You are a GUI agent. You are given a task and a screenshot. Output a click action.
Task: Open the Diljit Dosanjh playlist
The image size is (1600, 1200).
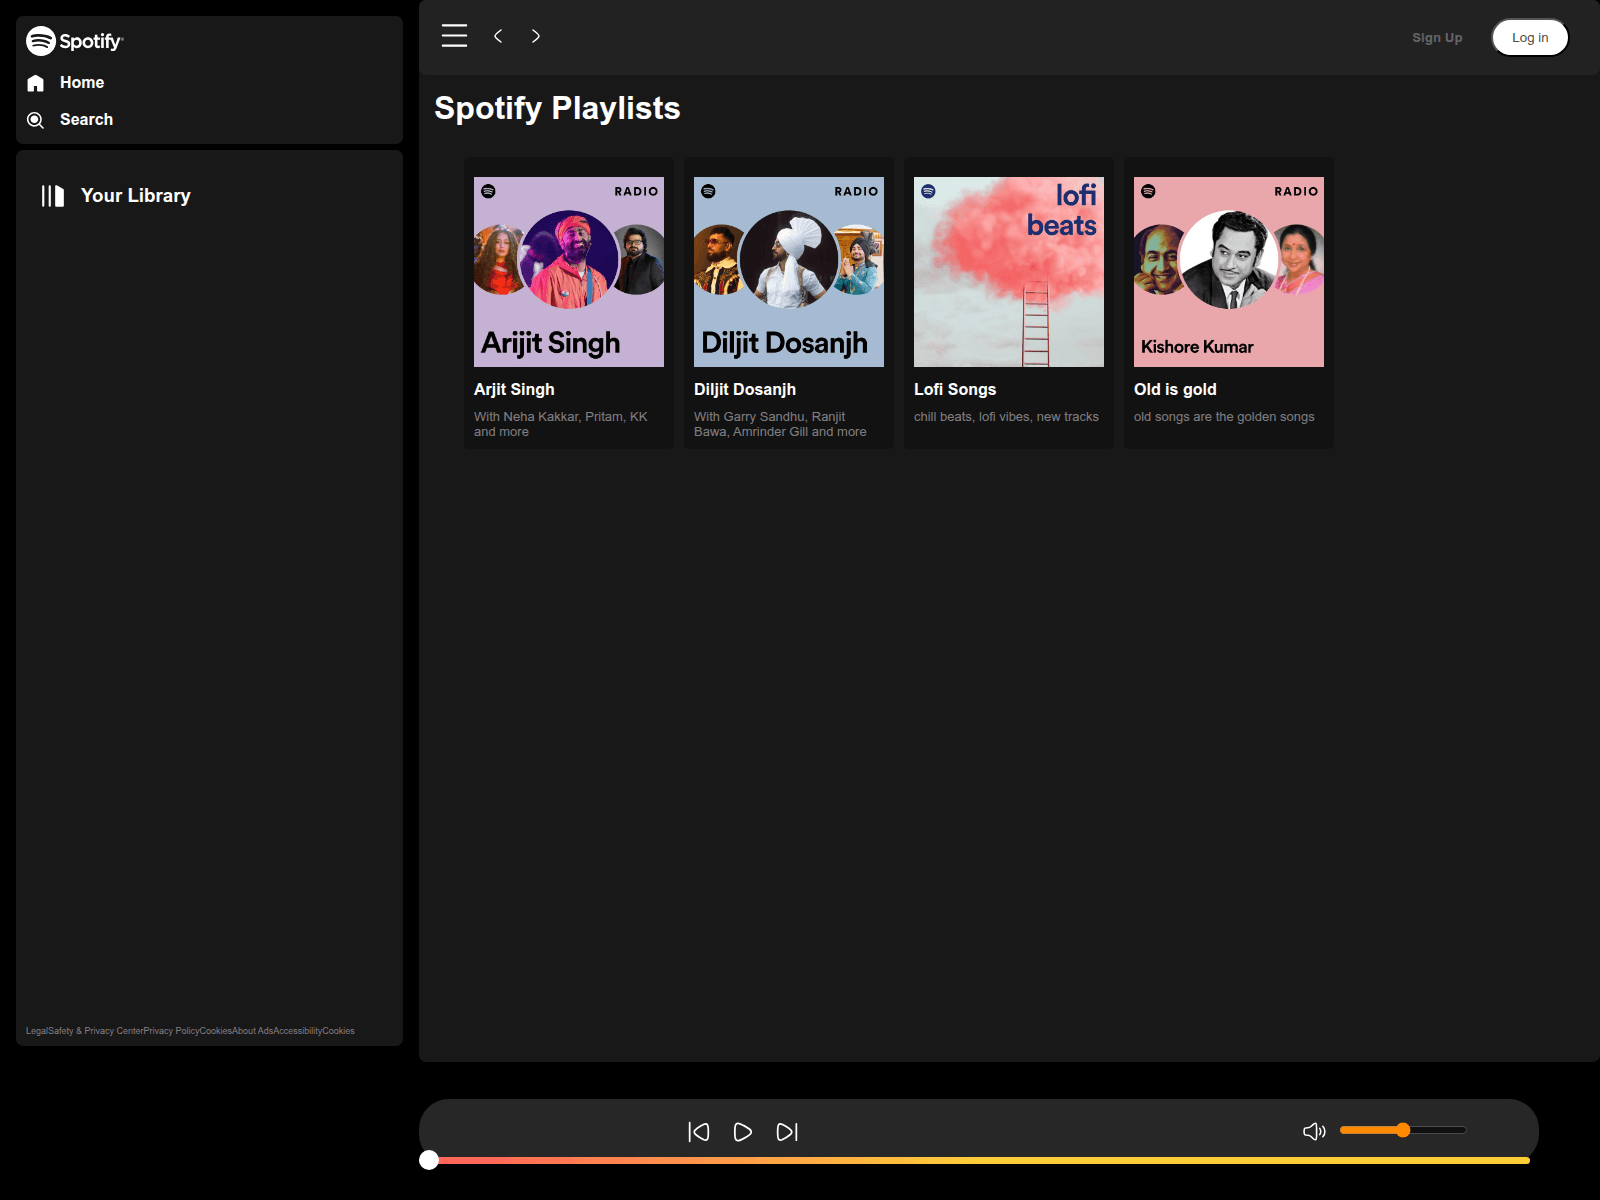(x=788, y=271)
